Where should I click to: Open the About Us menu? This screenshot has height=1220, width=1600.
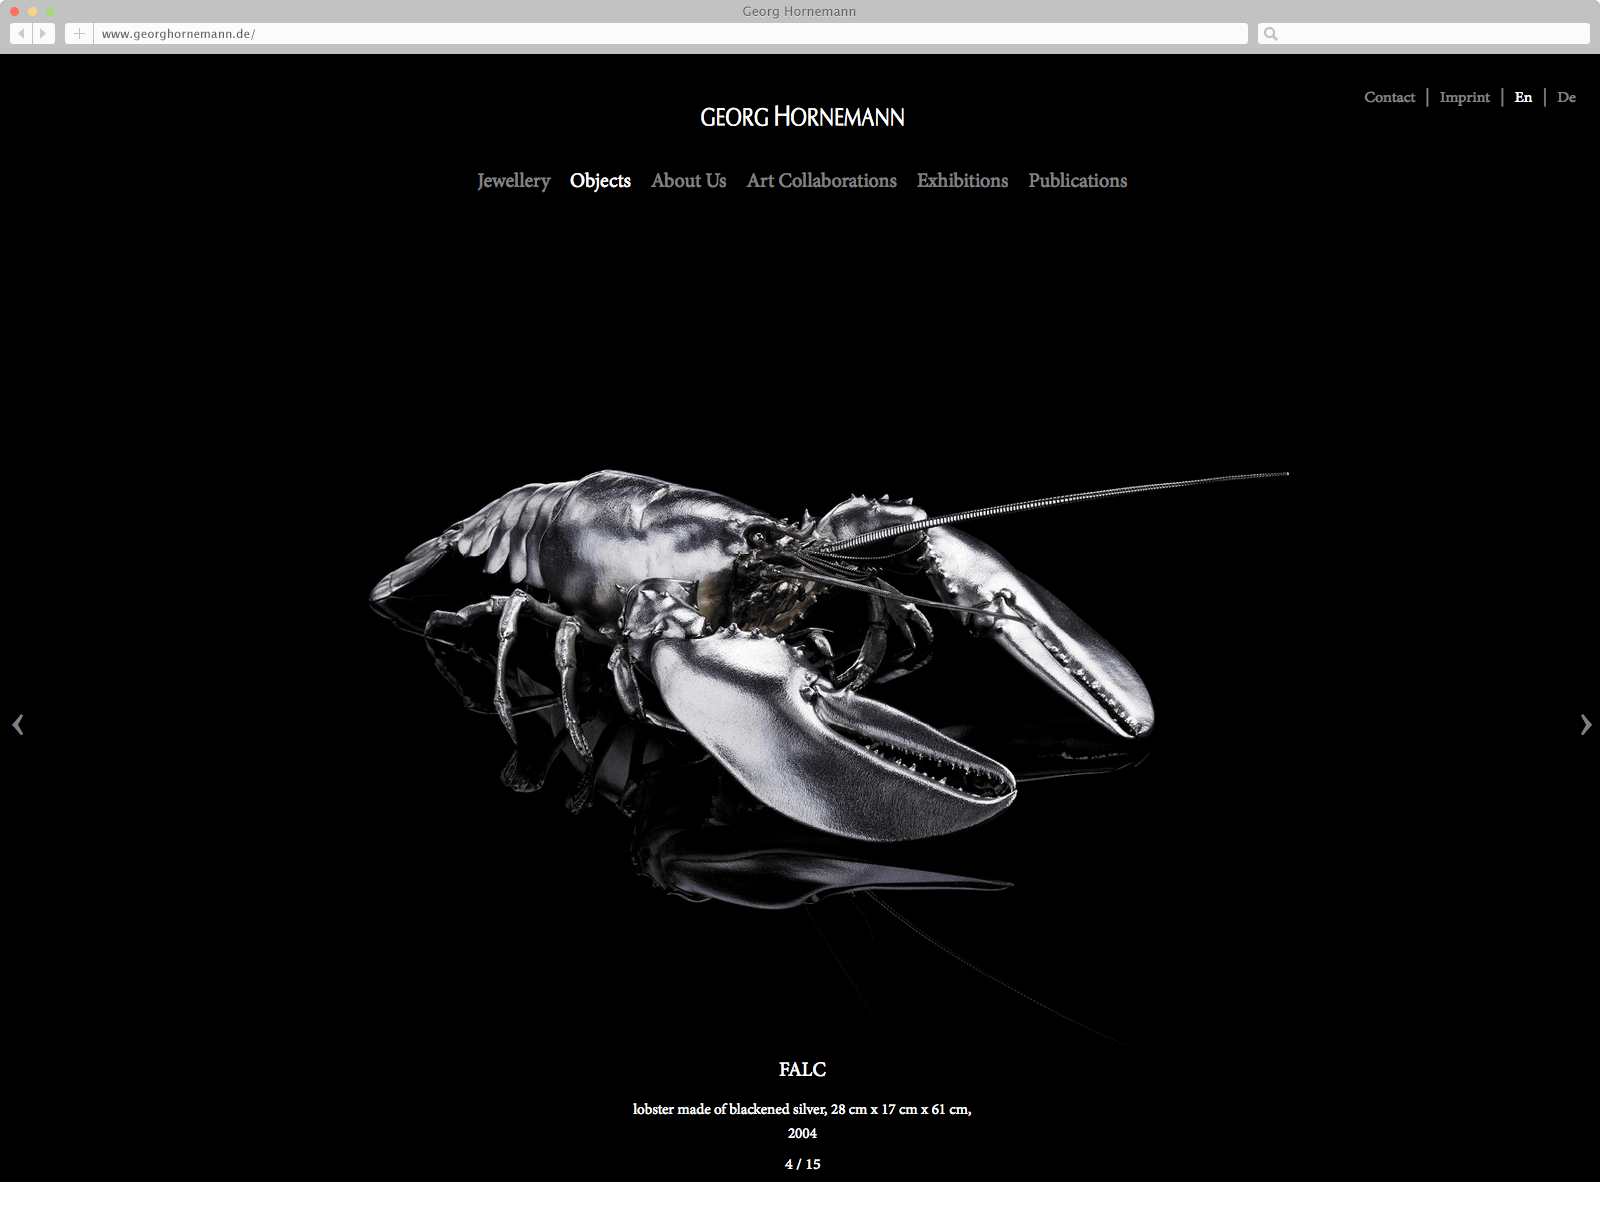[x=688, y=181]
